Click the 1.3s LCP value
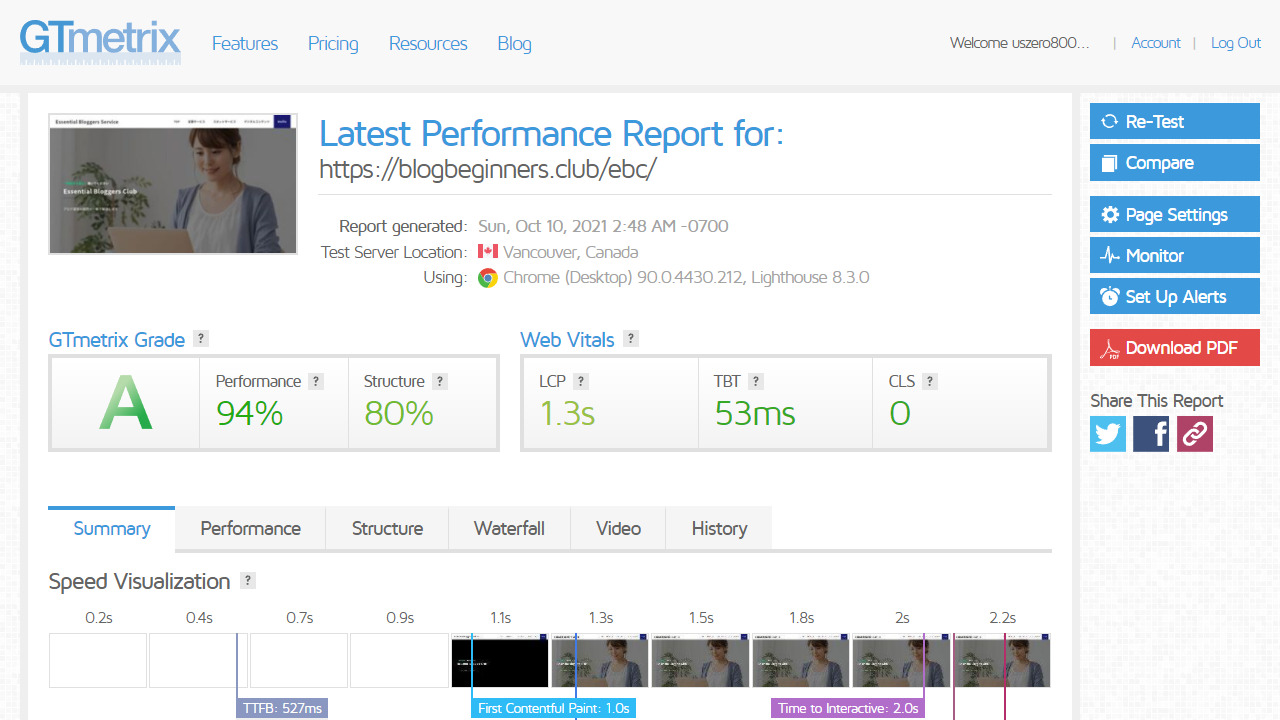This screenshot has height=720, width=1280. (567, 413)
